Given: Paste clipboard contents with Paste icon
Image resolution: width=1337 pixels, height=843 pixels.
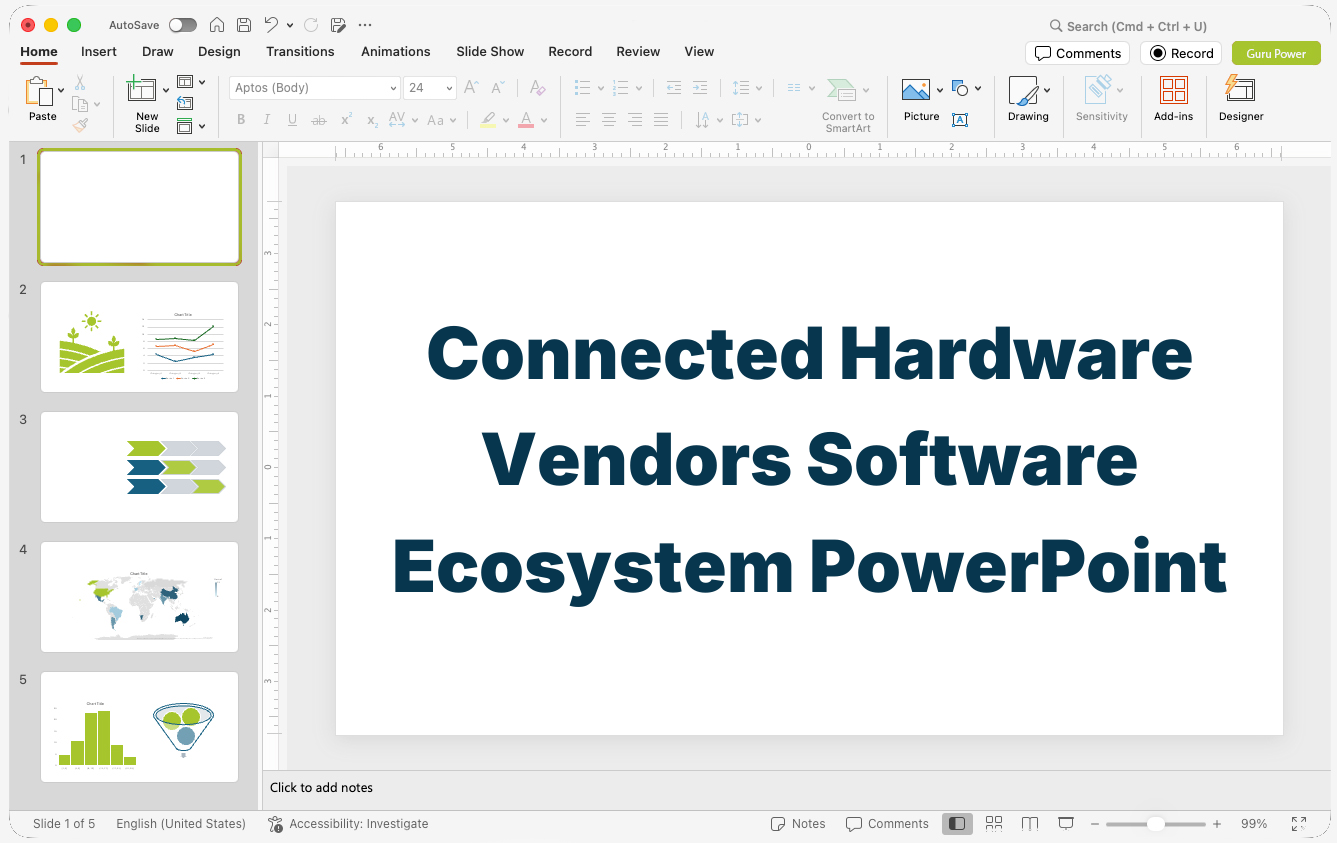Looking at the screenshot, I should point(40,92).
